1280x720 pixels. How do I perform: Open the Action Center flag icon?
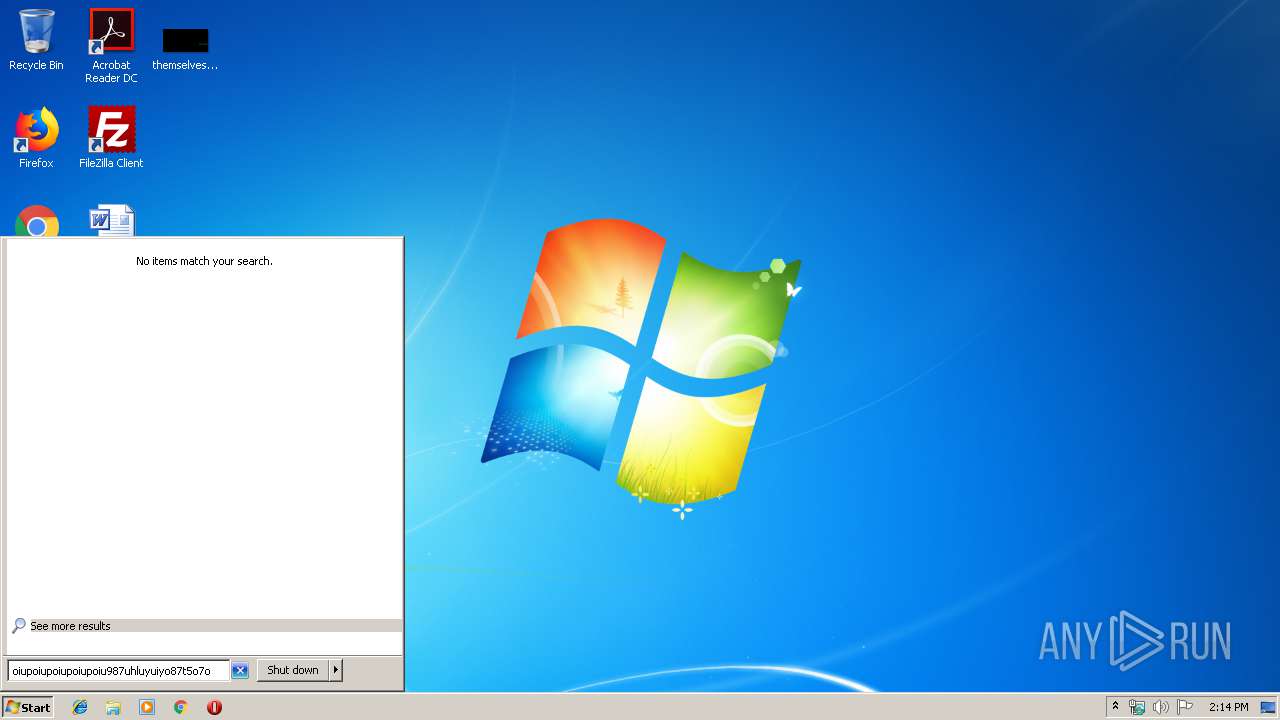(x=1185, y=707)
